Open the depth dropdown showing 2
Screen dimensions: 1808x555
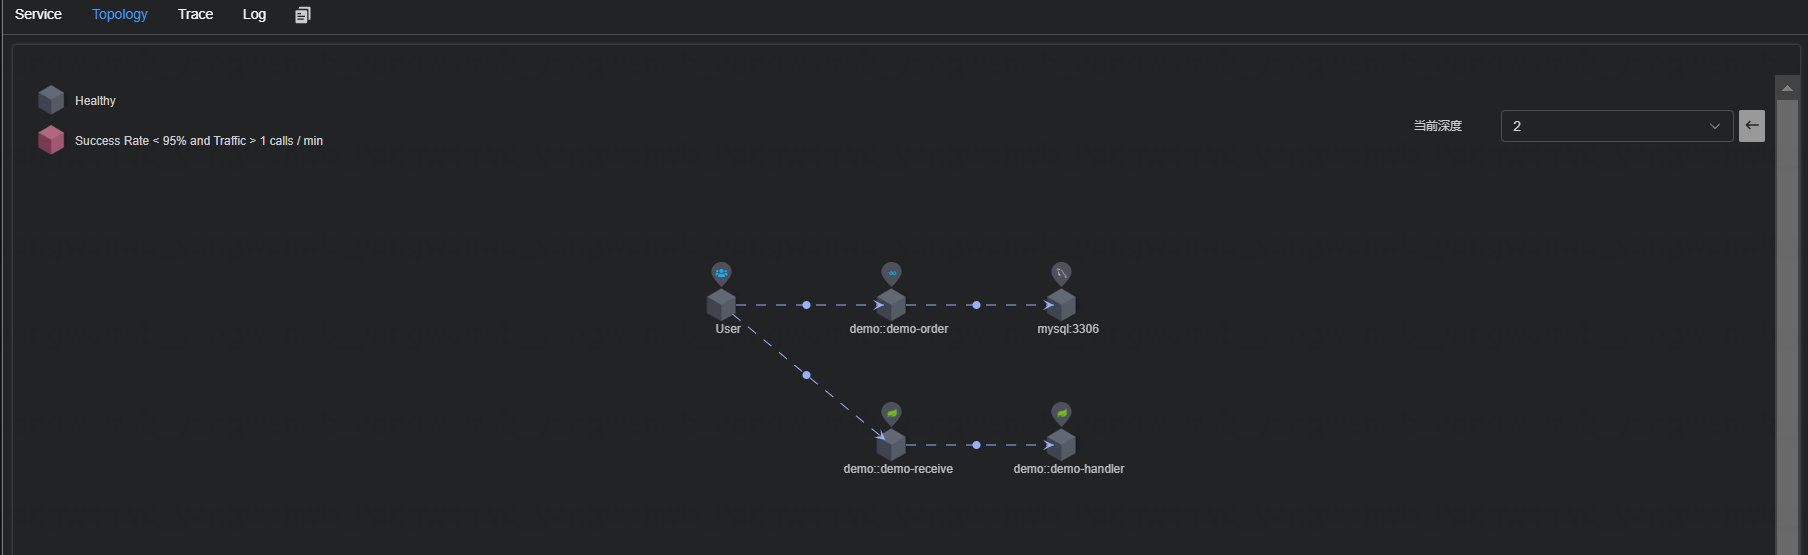1616,126
